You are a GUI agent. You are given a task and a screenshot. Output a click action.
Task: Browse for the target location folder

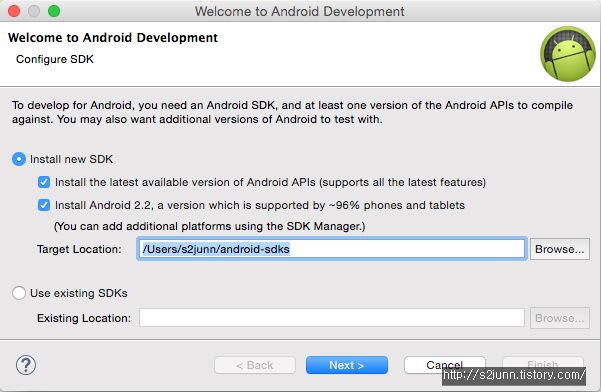[560, 249]
